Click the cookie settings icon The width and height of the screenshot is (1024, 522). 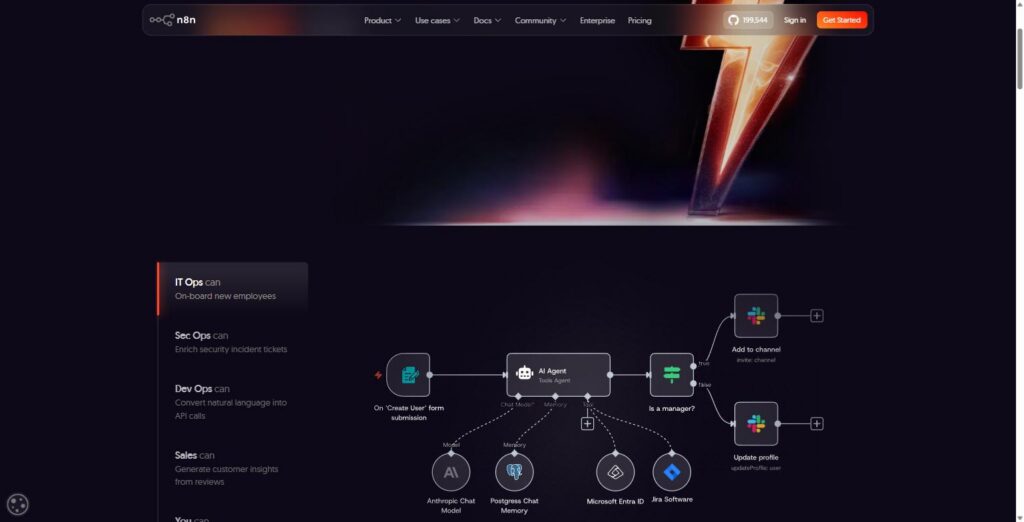pos(18,504)
